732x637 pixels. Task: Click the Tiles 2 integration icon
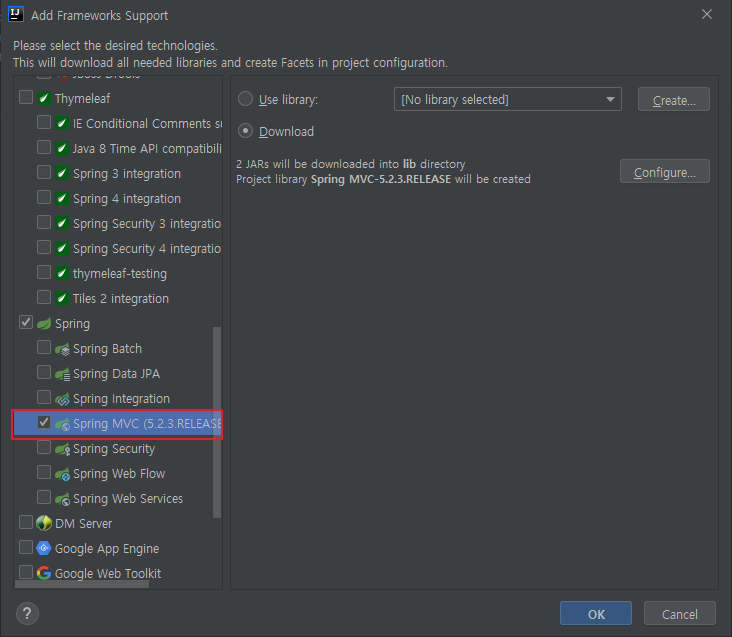click(62, 298)
